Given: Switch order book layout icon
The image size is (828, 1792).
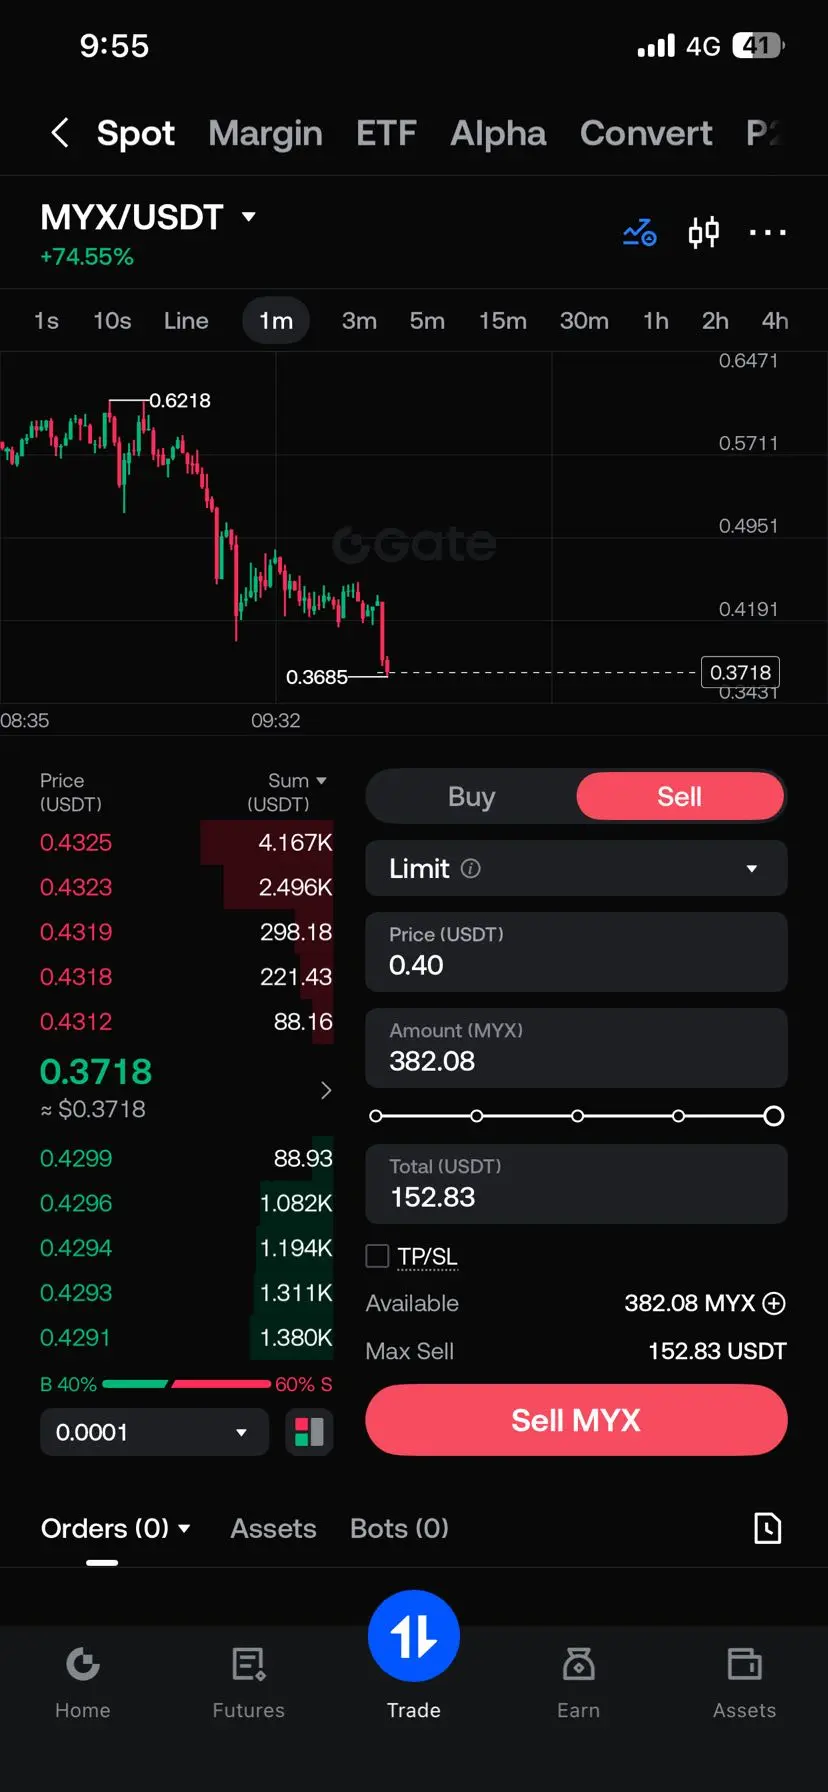Looking at the screenshot, I should tap(310, 1432).
